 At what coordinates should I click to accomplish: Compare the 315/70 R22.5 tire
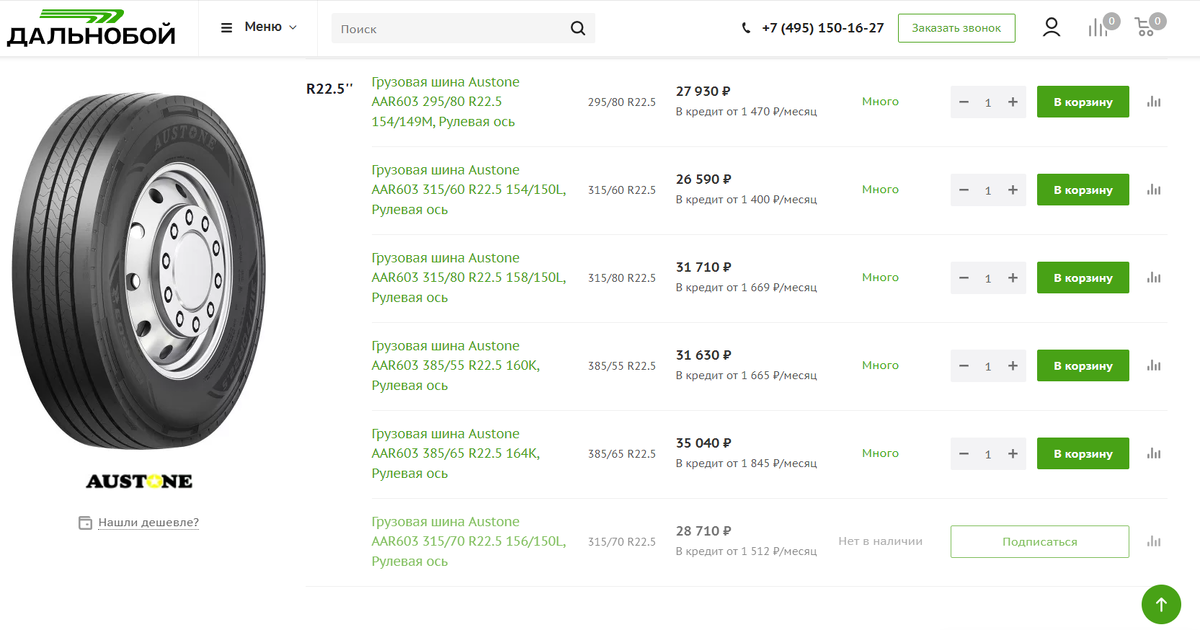pos(1154,542)
